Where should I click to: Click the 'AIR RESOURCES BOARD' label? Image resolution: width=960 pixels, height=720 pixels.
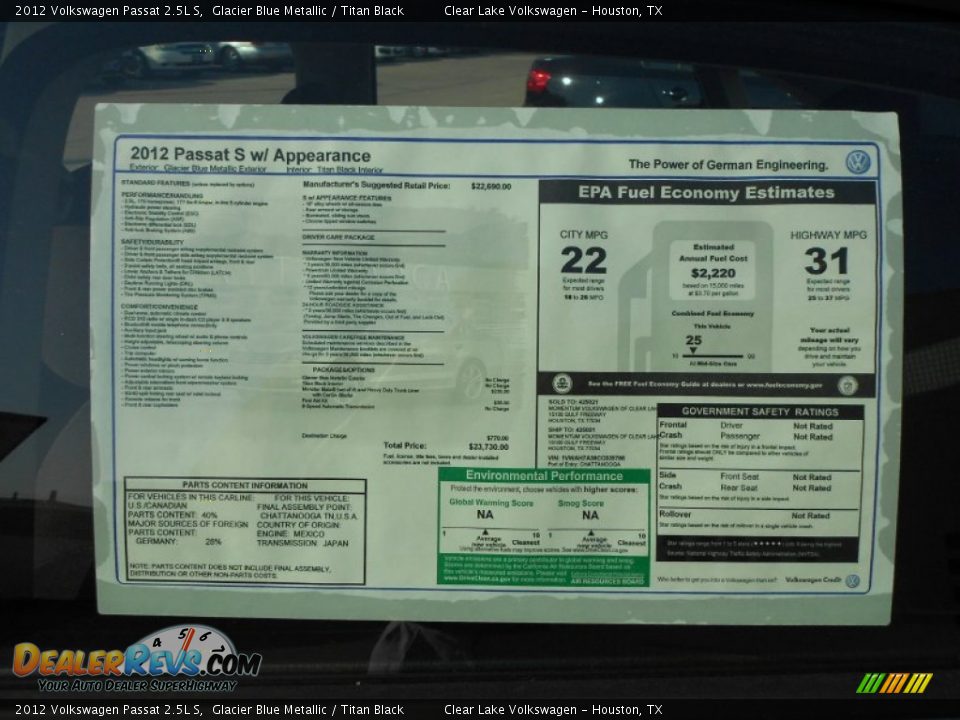tap(607, 580)
